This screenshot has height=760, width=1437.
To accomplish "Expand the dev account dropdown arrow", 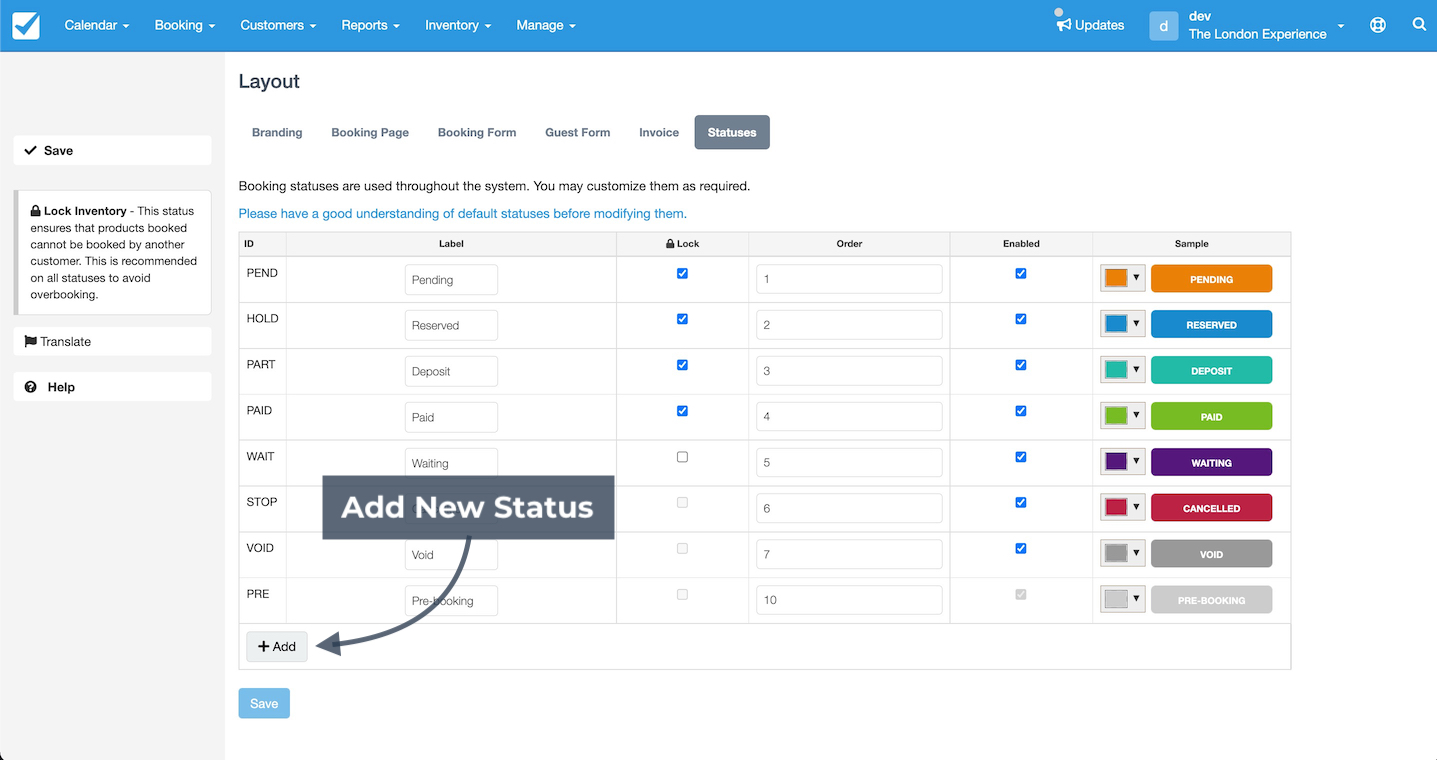I will (1341, 26).
